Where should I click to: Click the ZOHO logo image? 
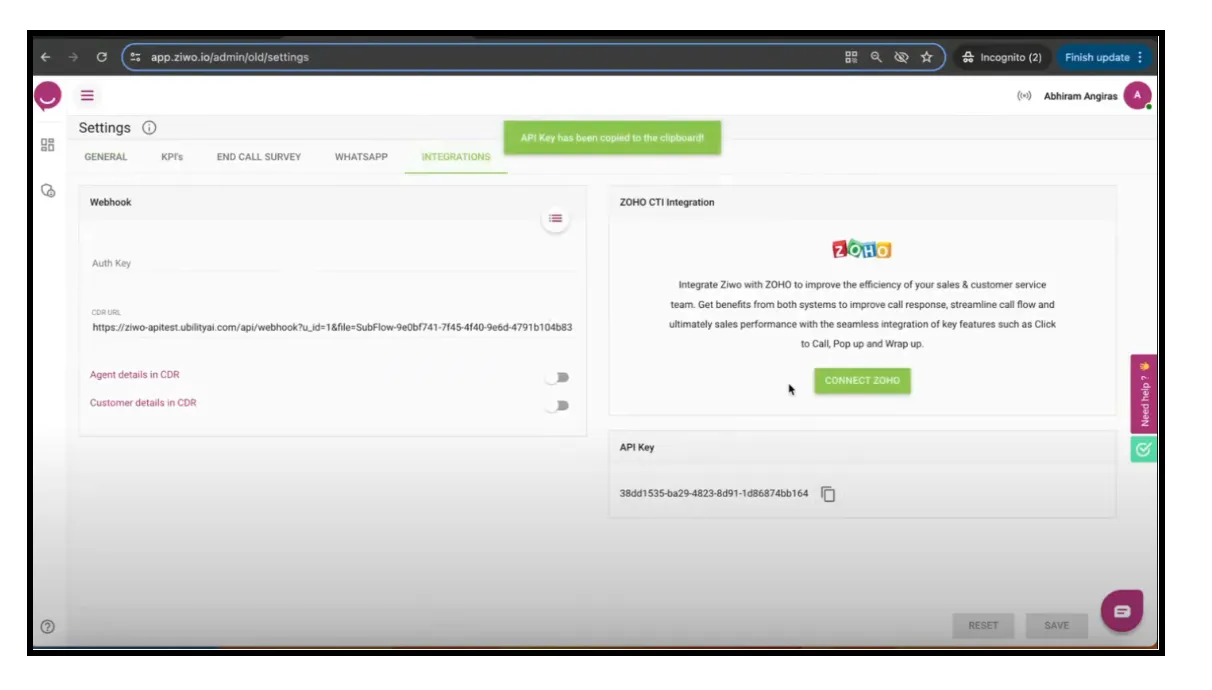point(862,249)
